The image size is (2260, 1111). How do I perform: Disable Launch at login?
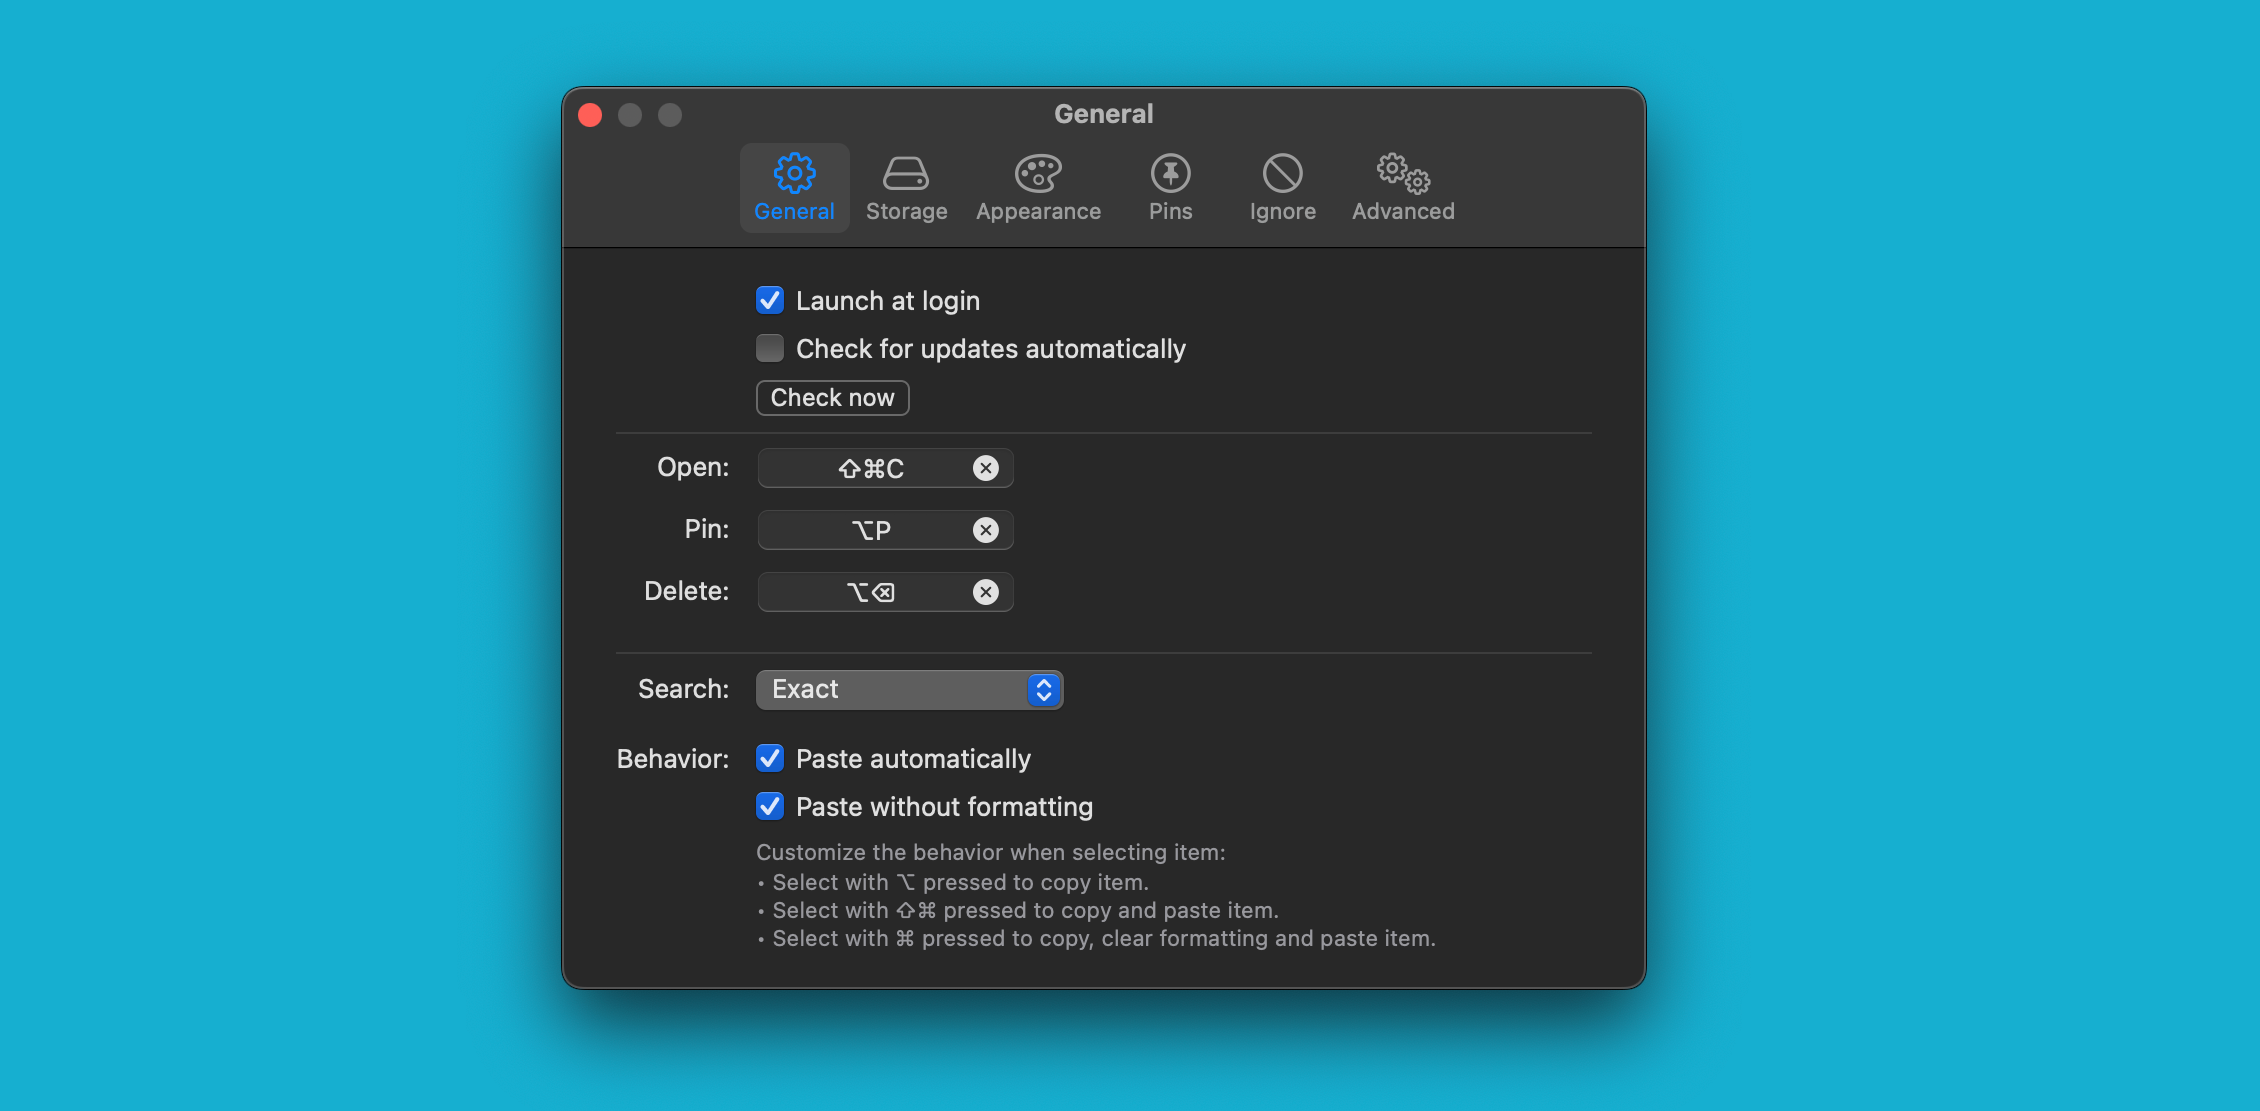coord(769,300)
